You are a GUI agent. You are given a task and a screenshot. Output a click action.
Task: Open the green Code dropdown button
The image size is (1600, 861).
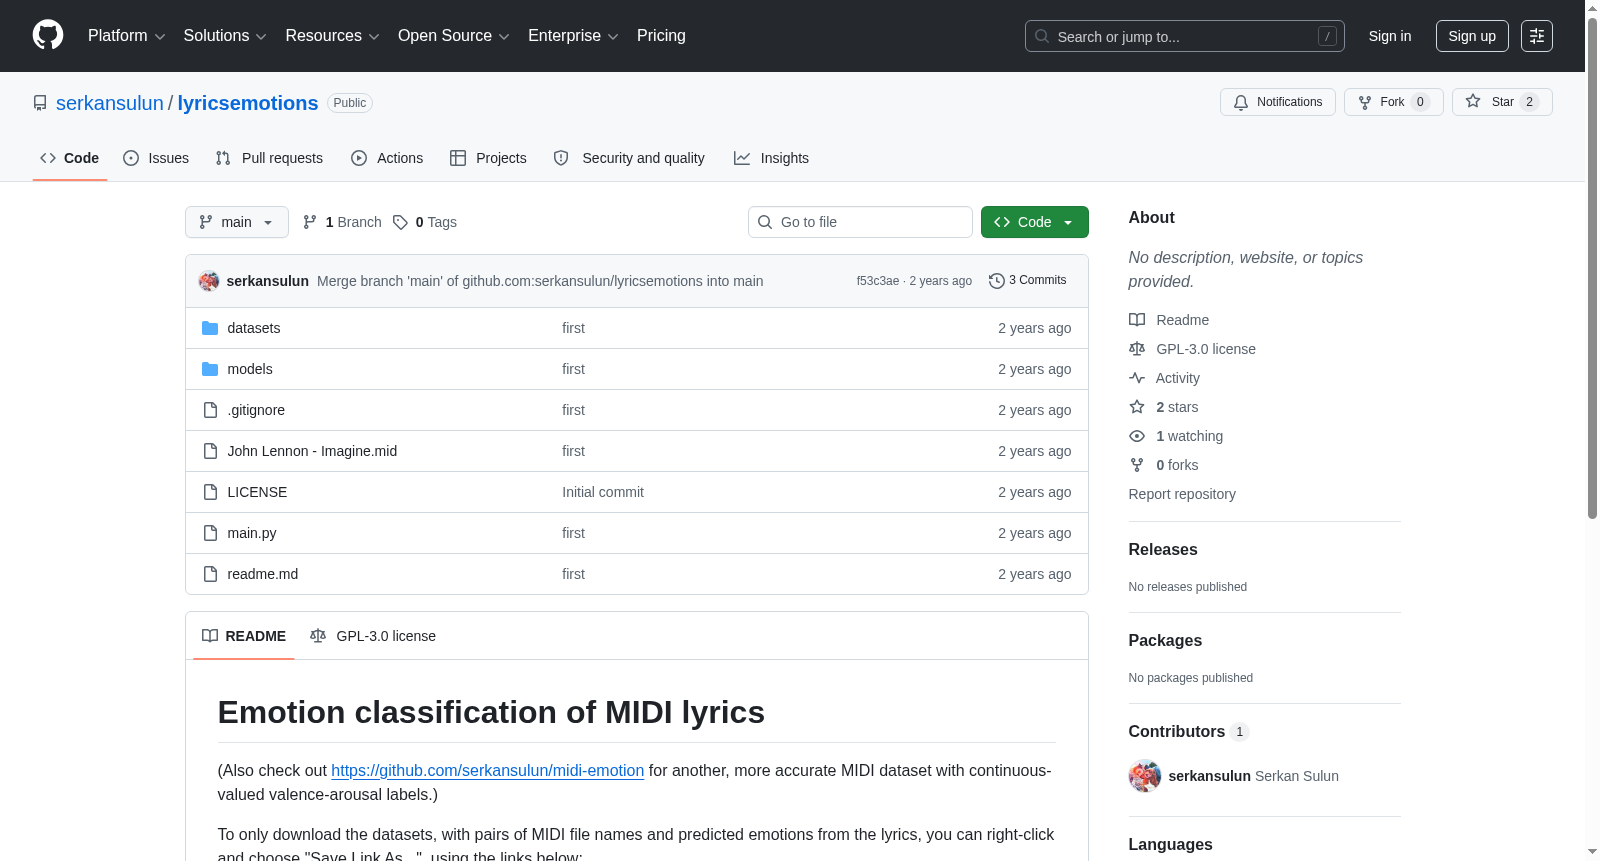(1034, 222)
